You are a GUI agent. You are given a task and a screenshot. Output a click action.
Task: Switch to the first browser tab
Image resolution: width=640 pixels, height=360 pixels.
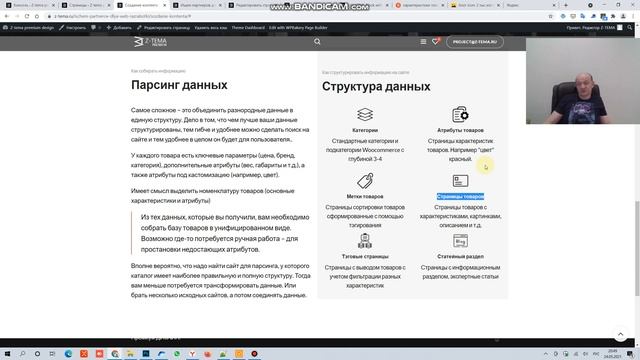[30, 5]
